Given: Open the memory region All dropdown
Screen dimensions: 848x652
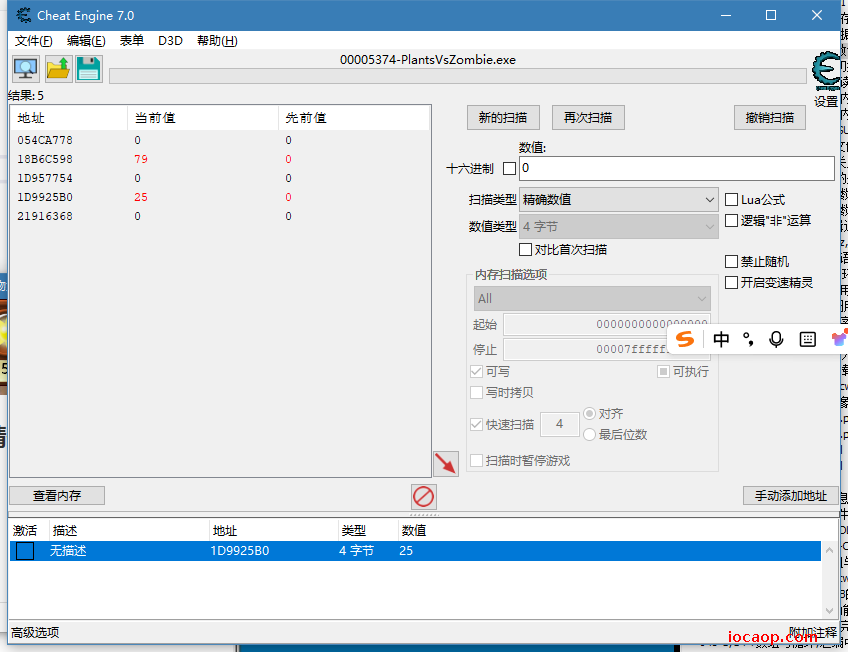Looking at the screenshot, I should pyautogui.click(x=592, y=298).
